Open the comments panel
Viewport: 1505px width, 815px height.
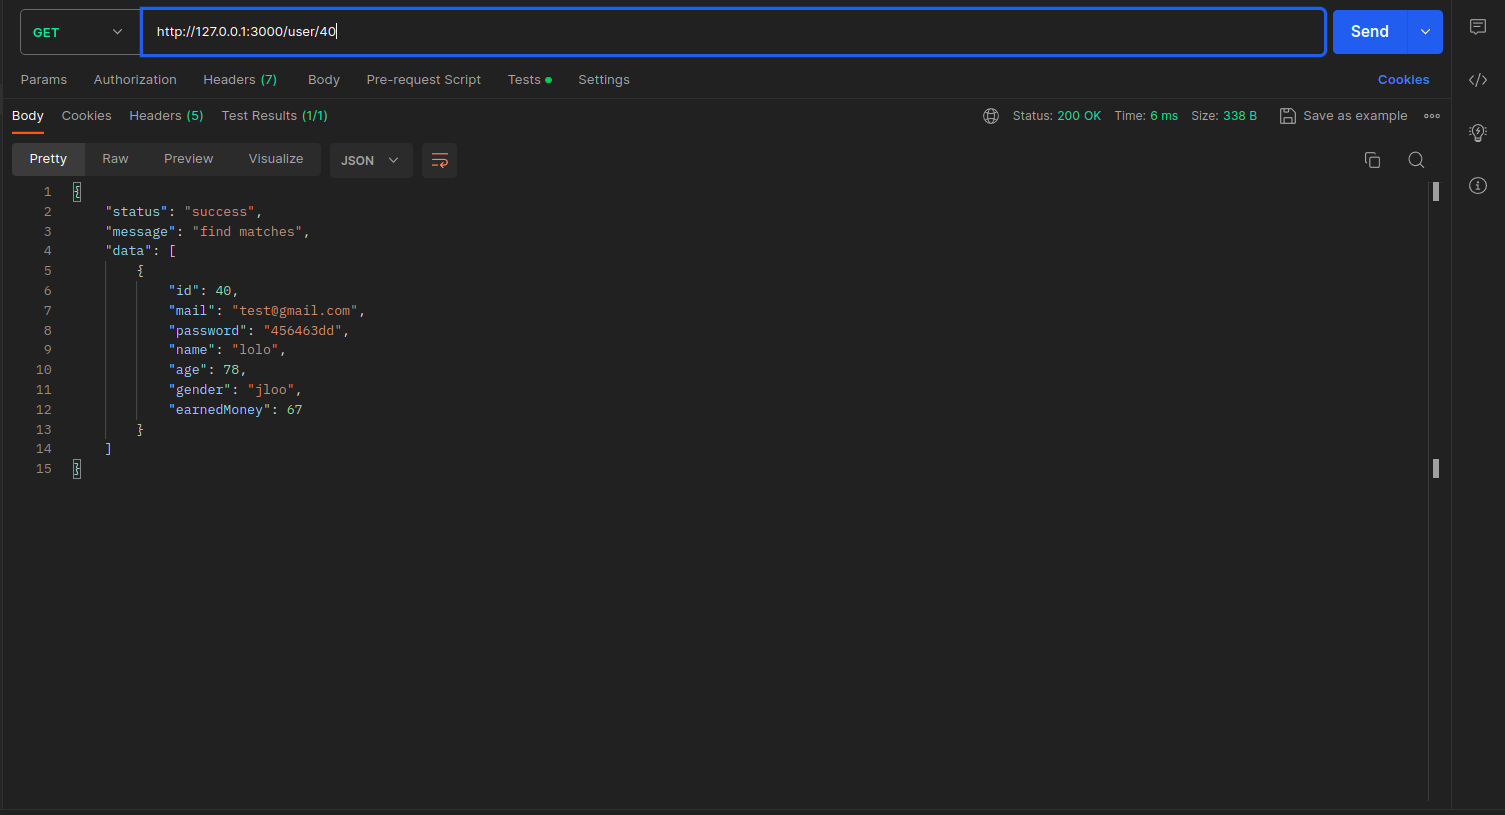click(x=1478, y=27)
